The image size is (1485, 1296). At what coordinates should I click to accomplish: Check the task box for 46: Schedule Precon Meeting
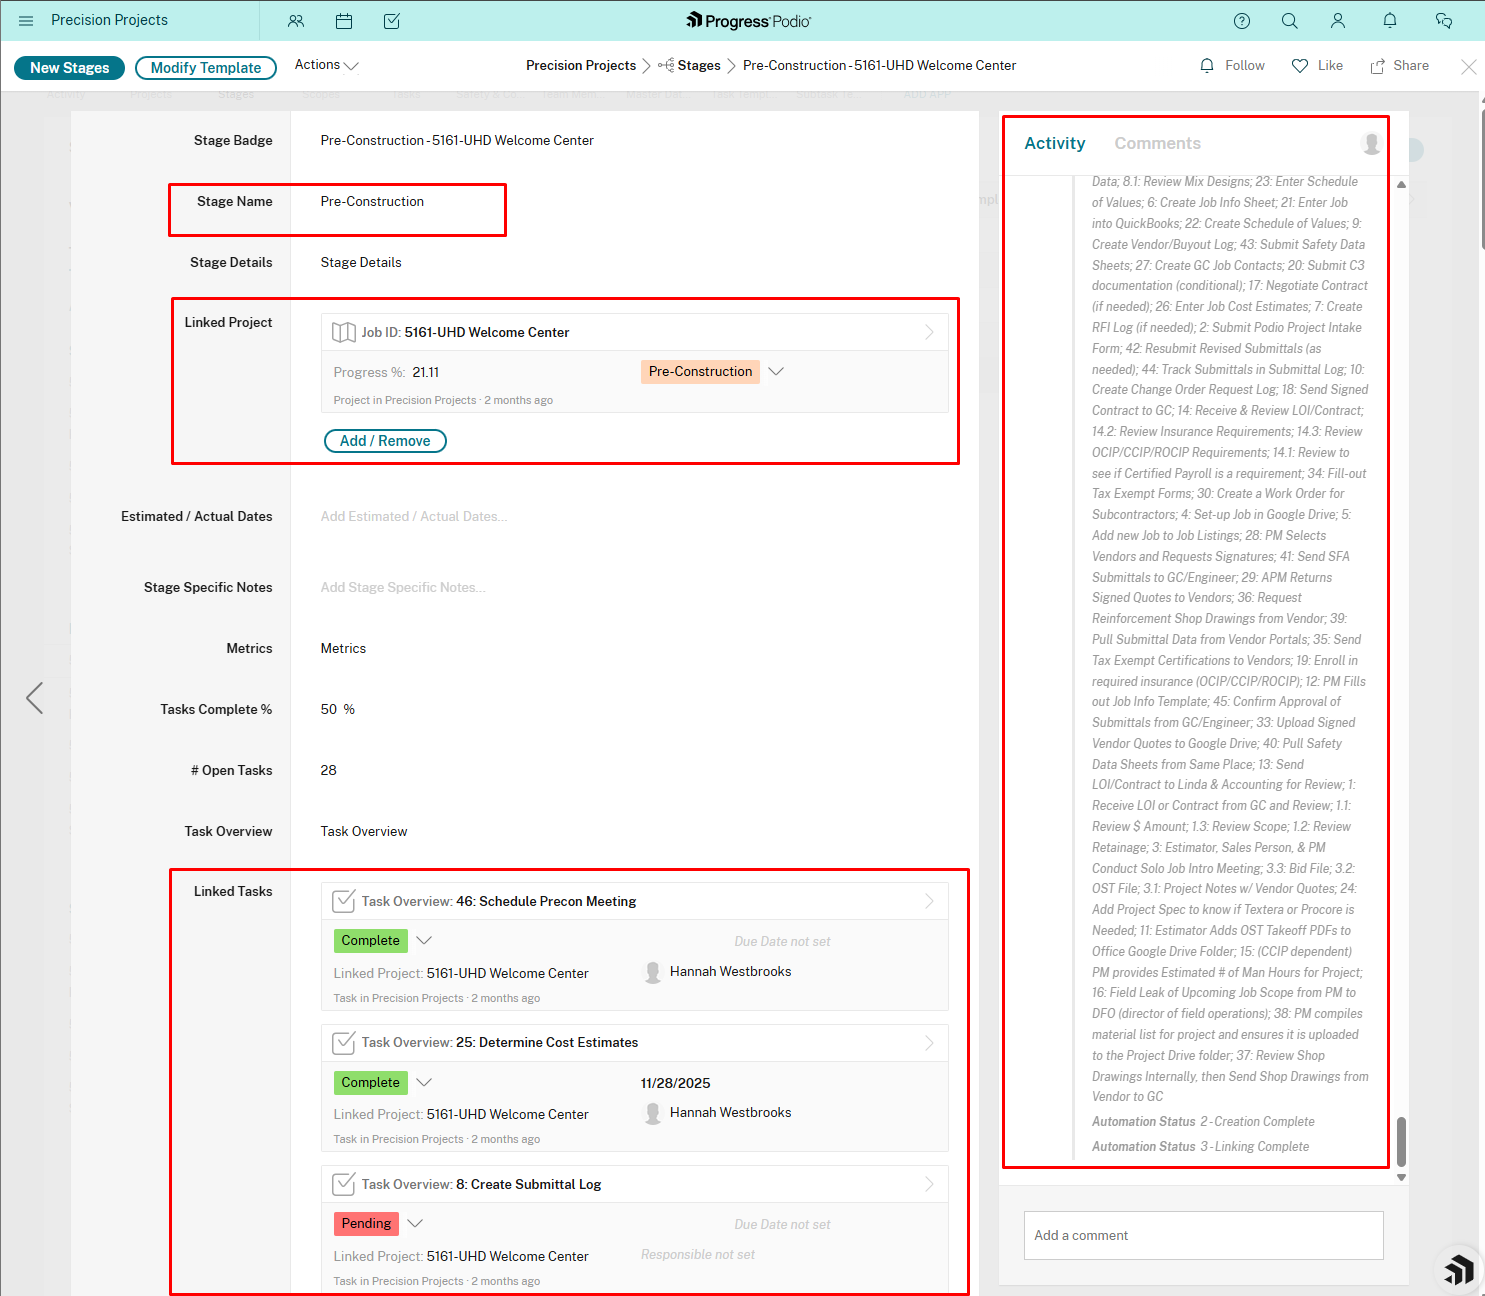point(343,900)
